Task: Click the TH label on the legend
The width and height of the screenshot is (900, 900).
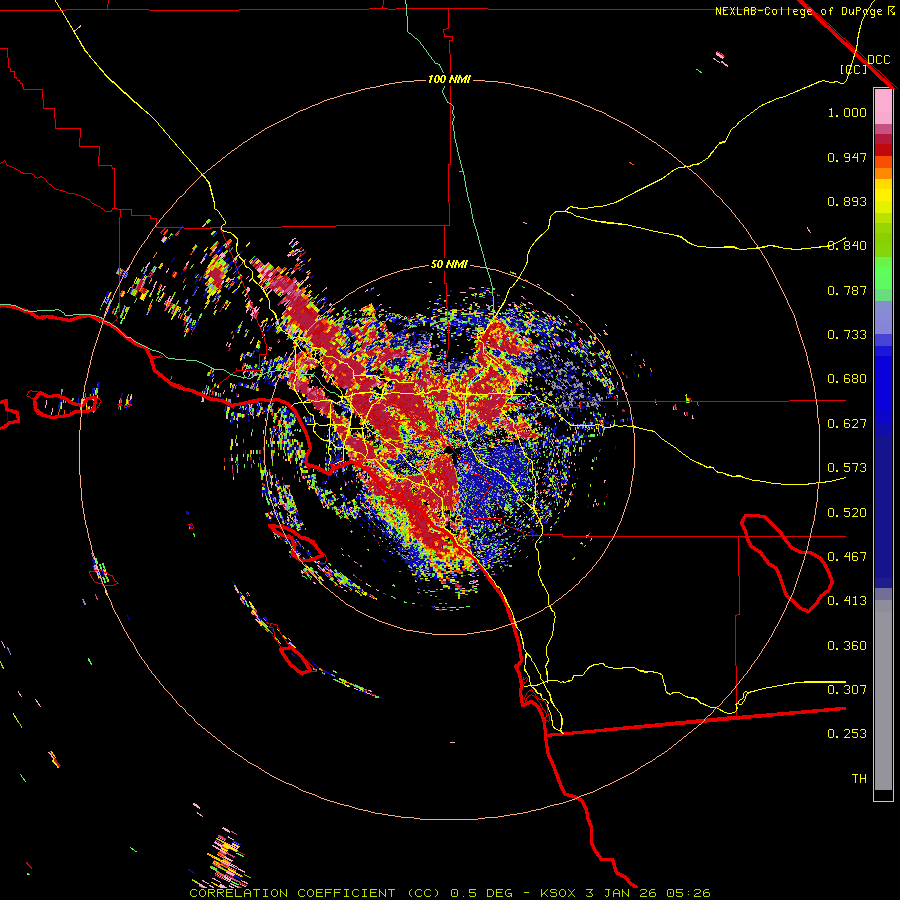Action: click(x=859, y=779)
